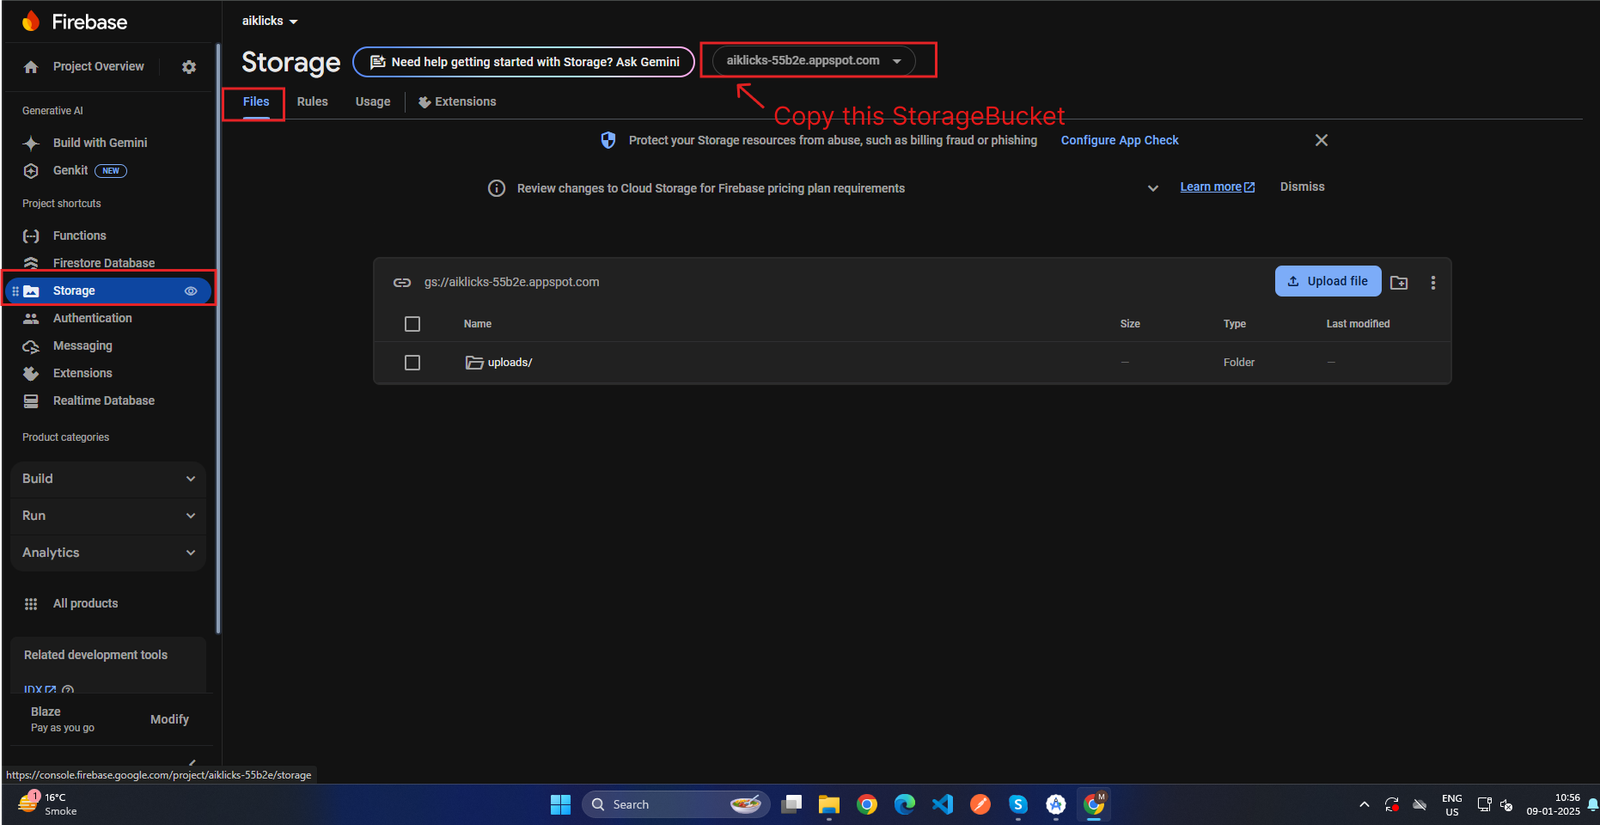Open Visual Studio Code from taskbar
Viewport: 1600px width, 825px height.
pyautogui.click(x=942, y=804)
